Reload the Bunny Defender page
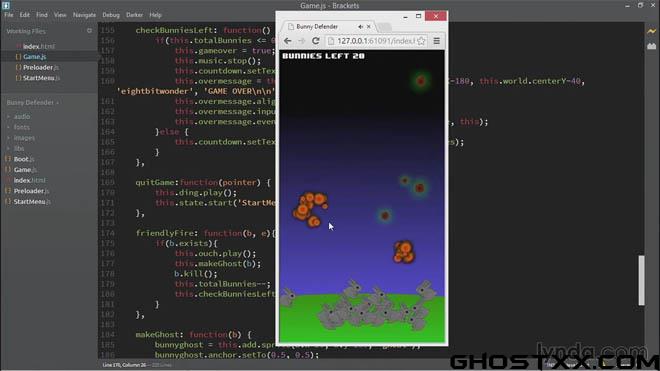Image resolution: width=660 pixels, height=371 pixels. tap(316, 41)
